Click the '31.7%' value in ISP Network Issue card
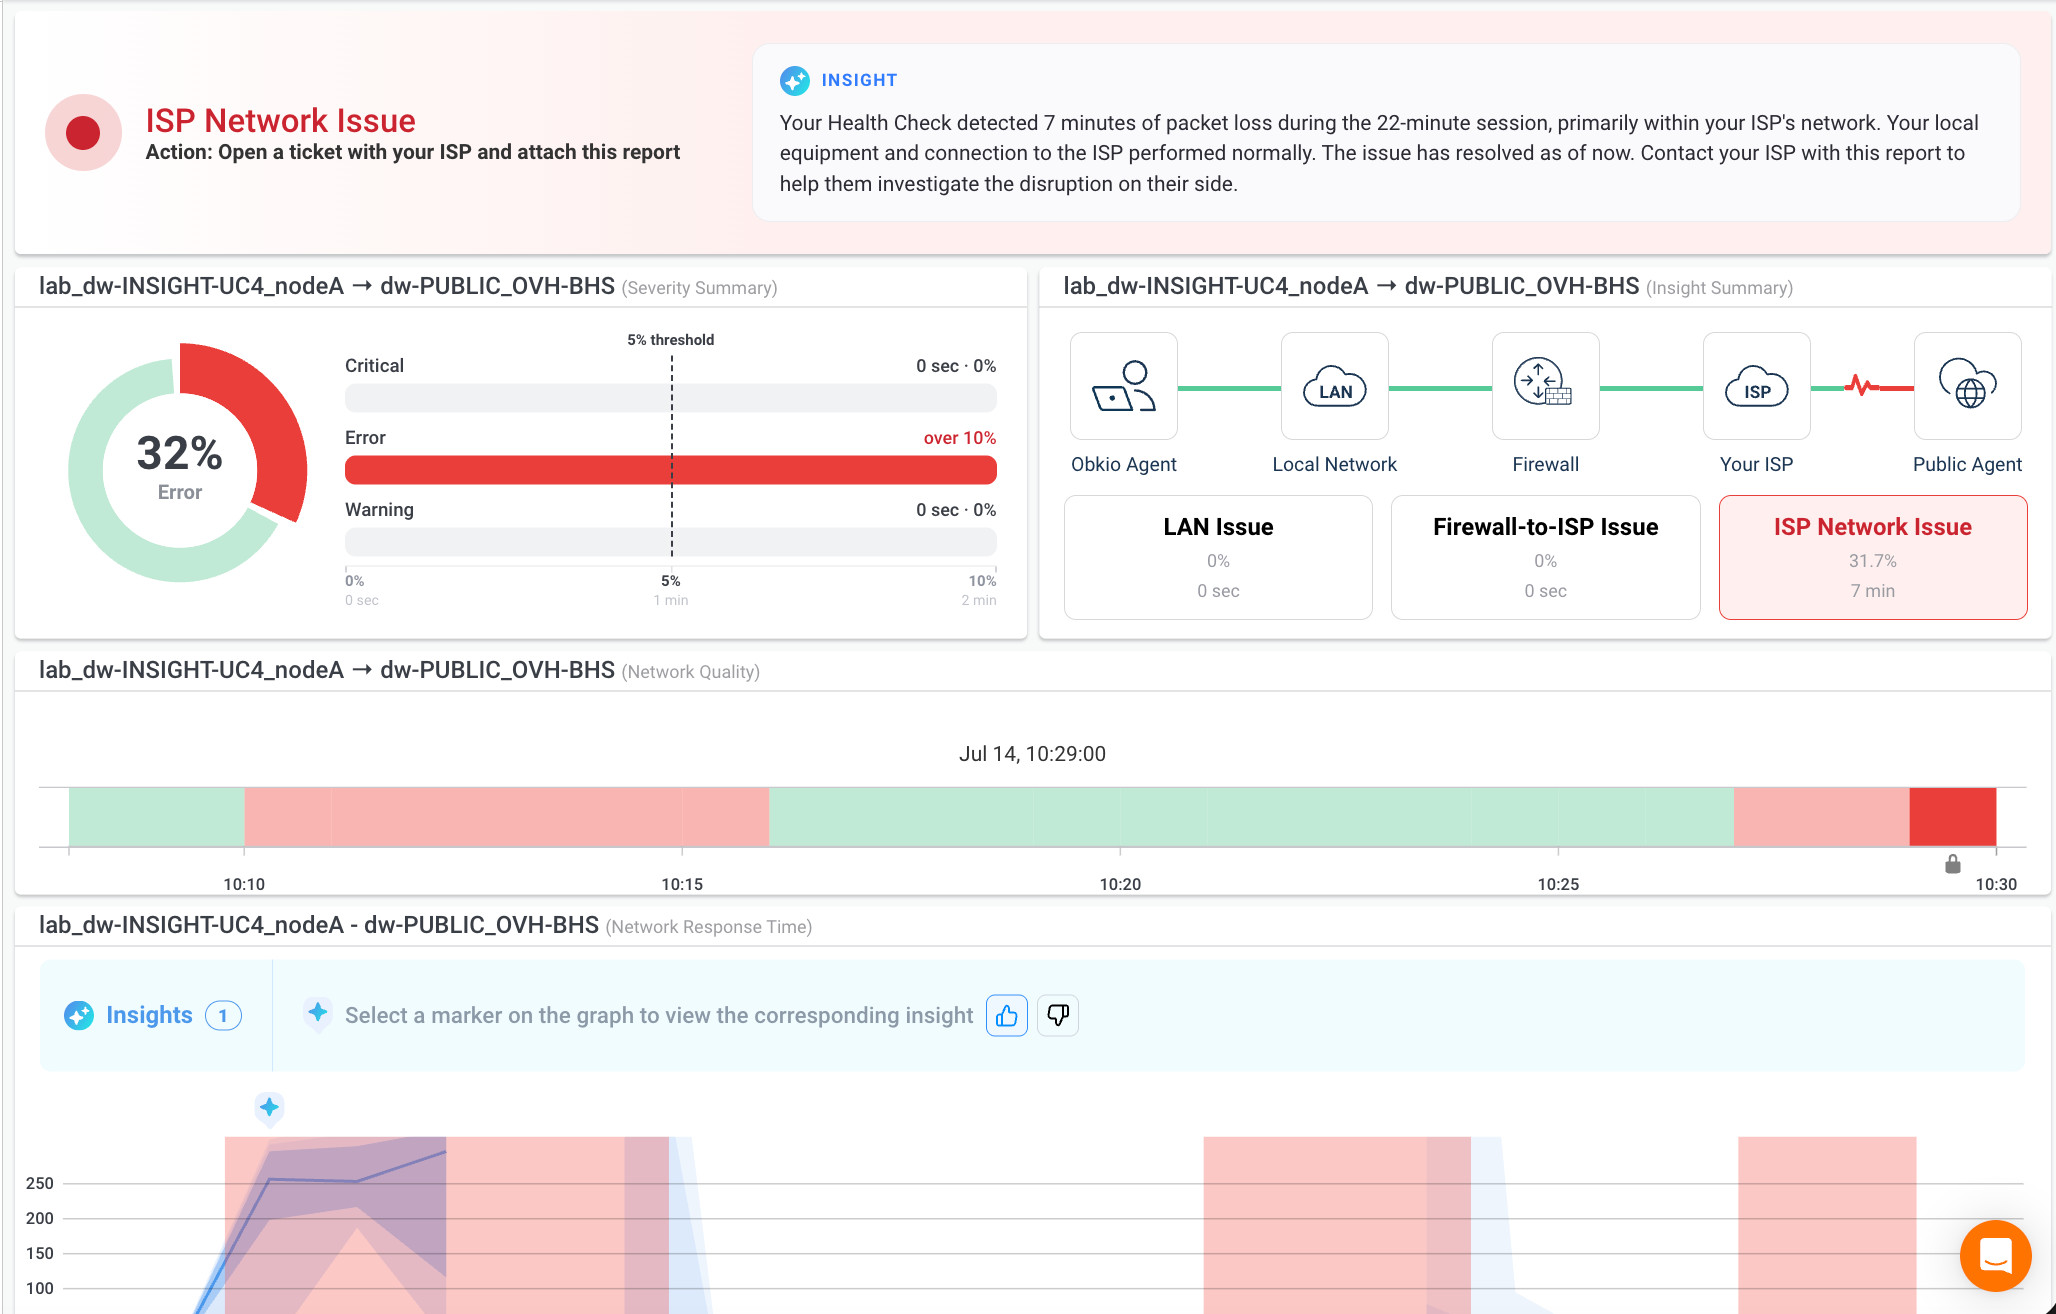Viewport: 2056px width, 1314px height. (x=1873, y=561)
